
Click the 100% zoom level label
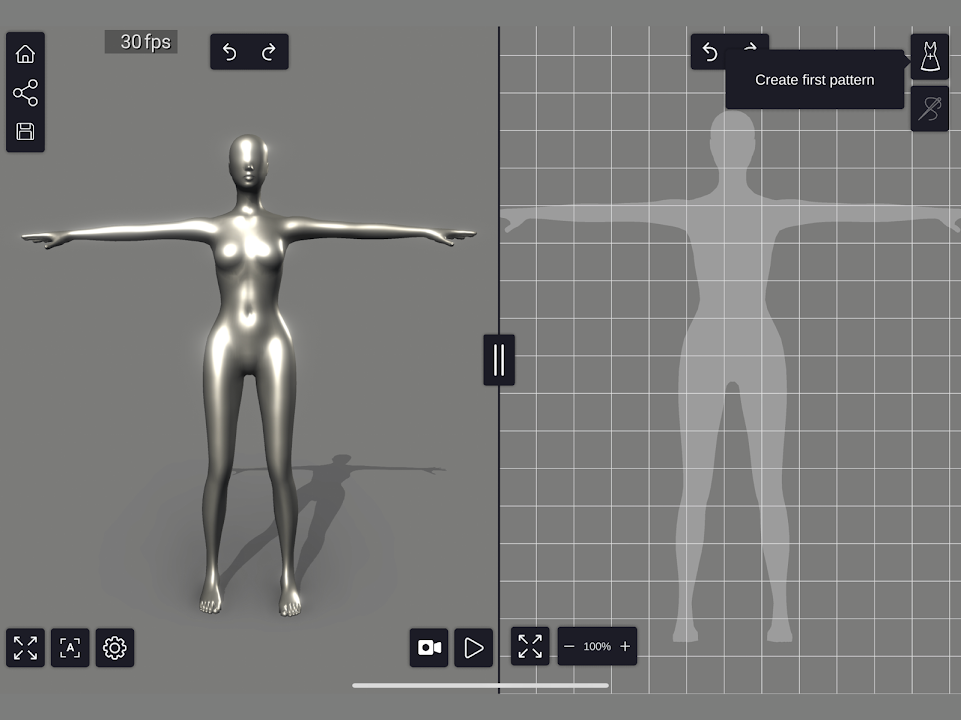pos(597,647)
